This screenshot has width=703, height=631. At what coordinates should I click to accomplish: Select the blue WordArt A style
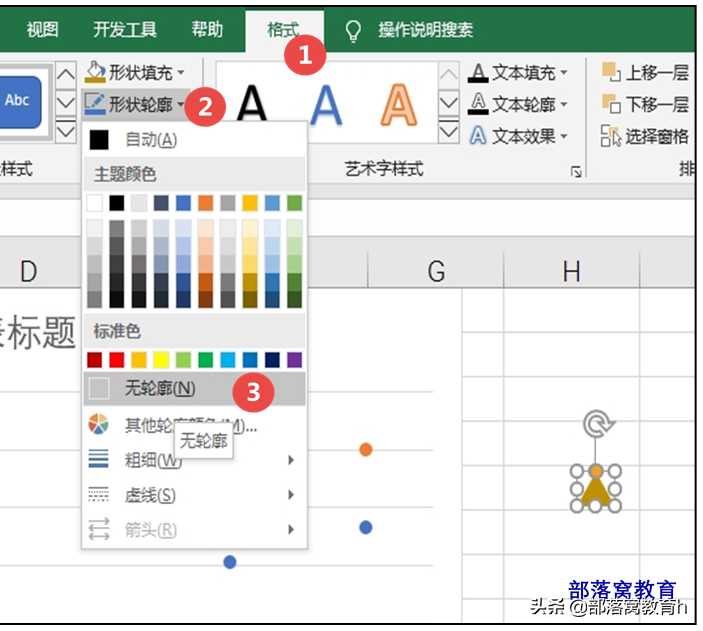(x=326, y=104)
